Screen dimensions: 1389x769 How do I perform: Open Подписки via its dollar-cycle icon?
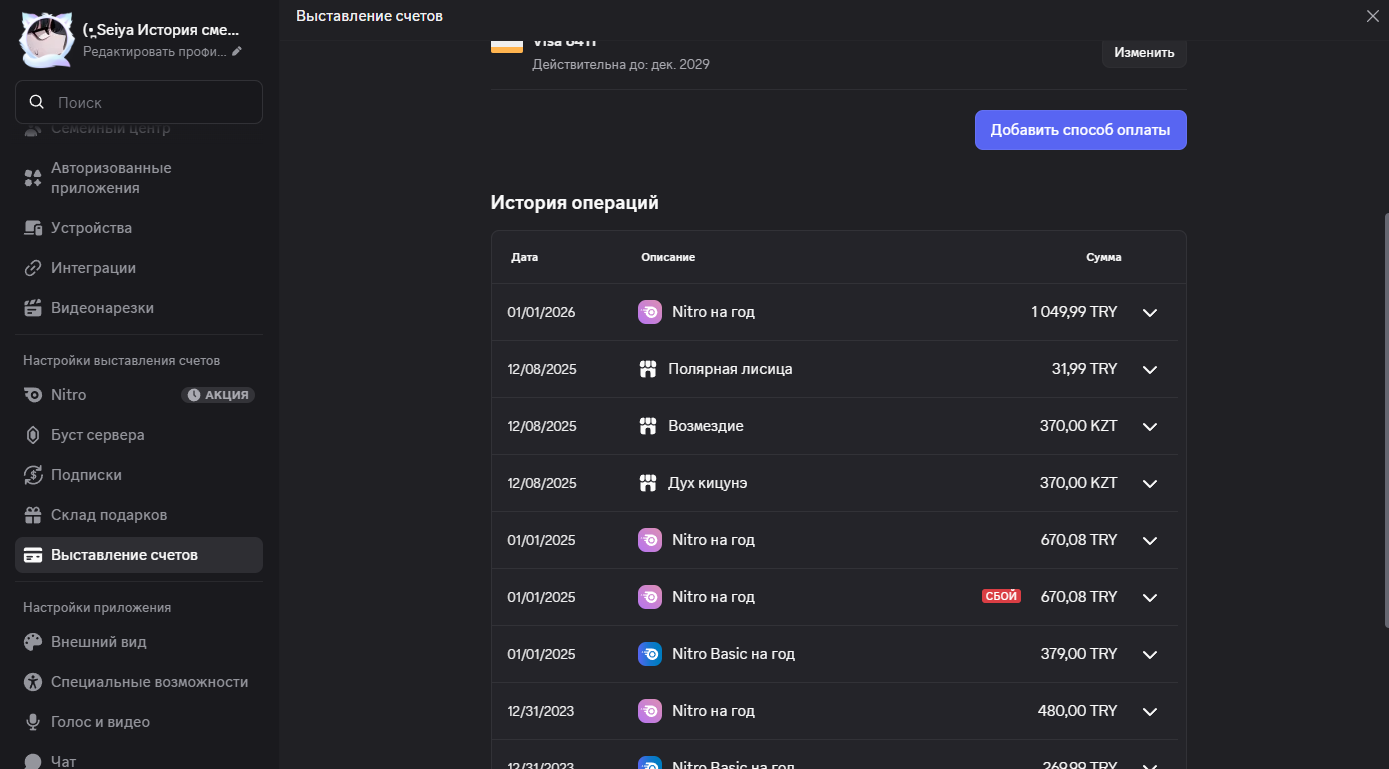[x=33, y=475]
